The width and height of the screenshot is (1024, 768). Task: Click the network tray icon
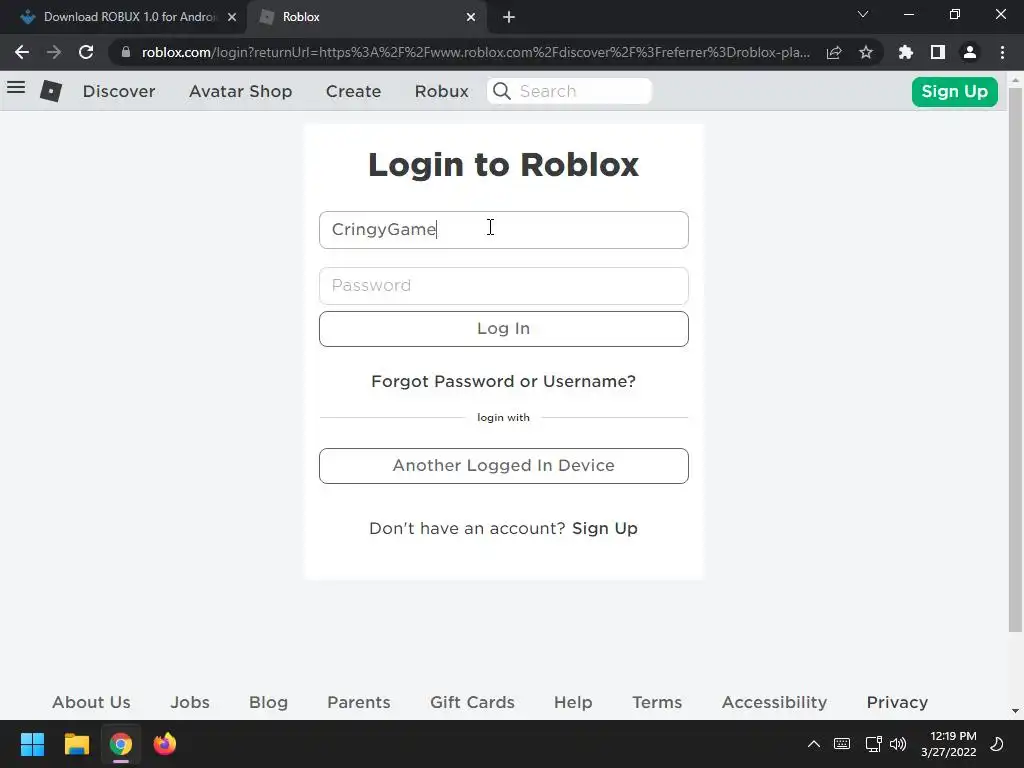coord(873,744)
